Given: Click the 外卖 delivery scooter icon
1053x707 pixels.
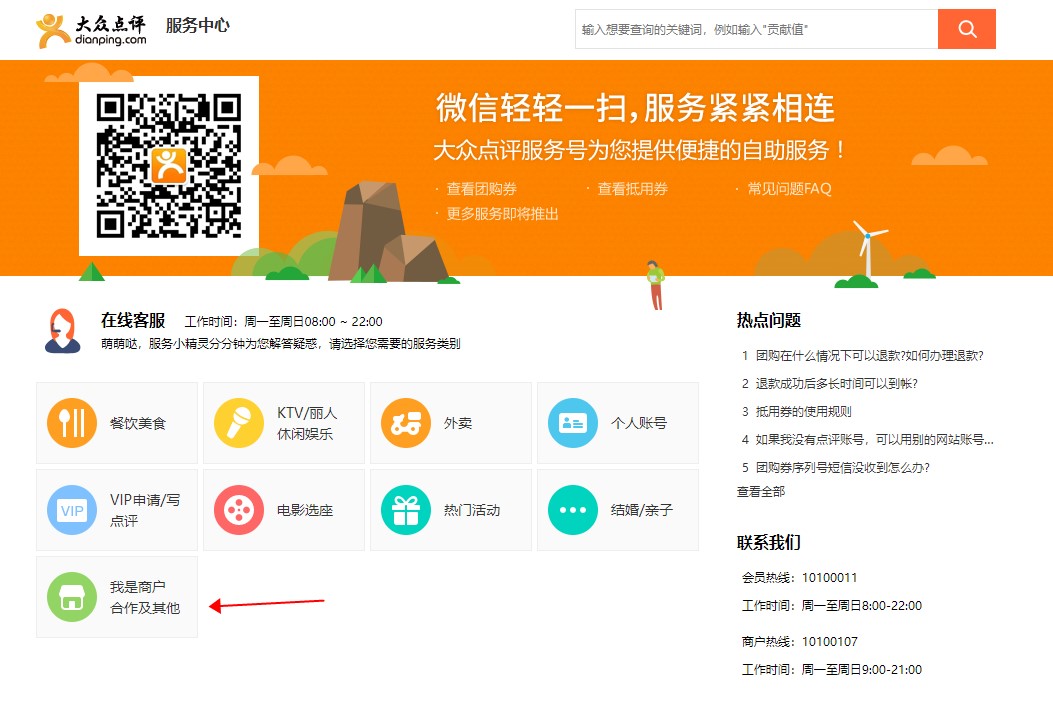Looking at the screenshot, I should tap(406, 423).
